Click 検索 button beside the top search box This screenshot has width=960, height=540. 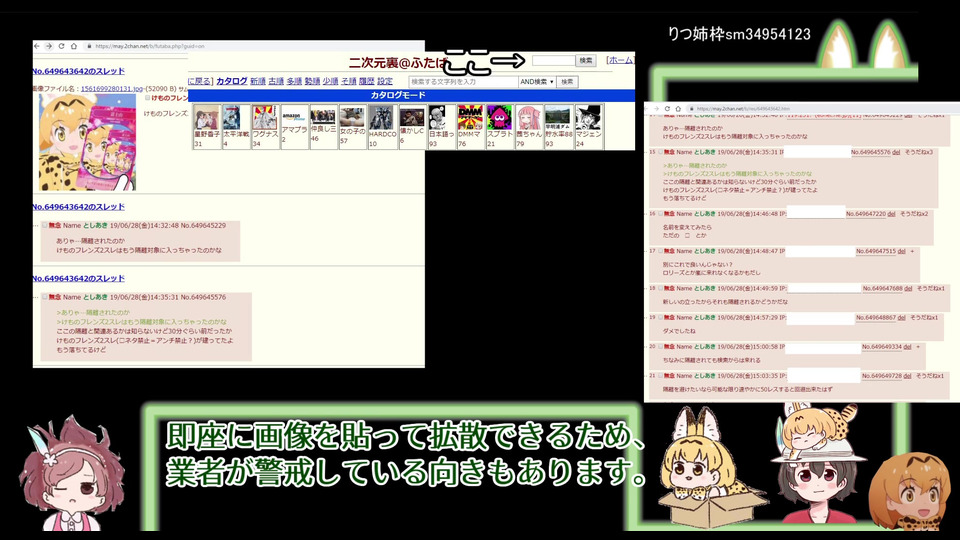[586, 60]
